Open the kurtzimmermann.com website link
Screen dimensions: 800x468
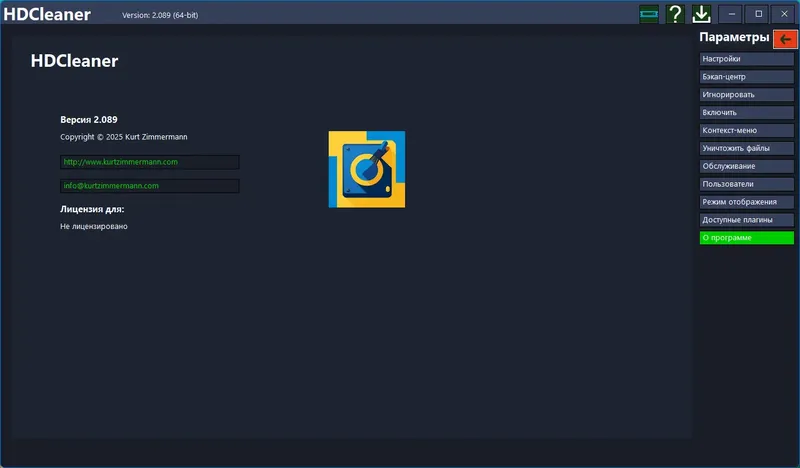(x=149, y=162)
